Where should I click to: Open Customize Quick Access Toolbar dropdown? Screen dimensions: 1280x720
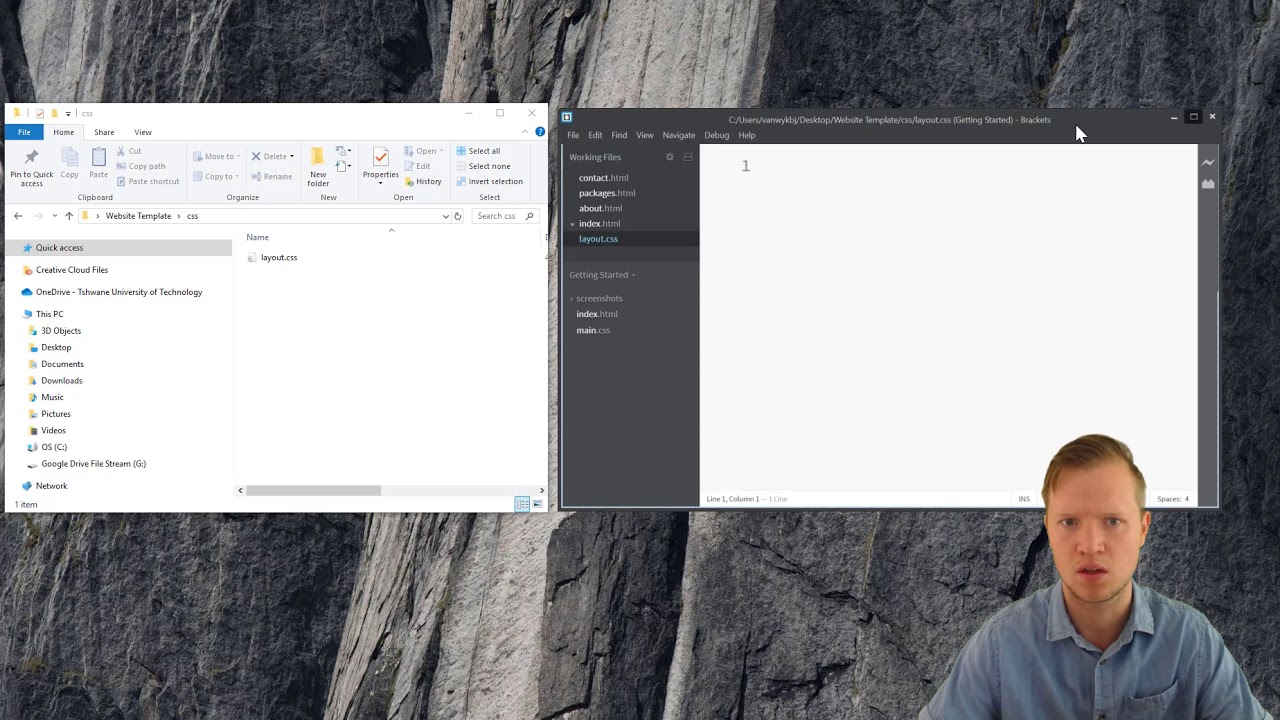click(x=68, y=113)
